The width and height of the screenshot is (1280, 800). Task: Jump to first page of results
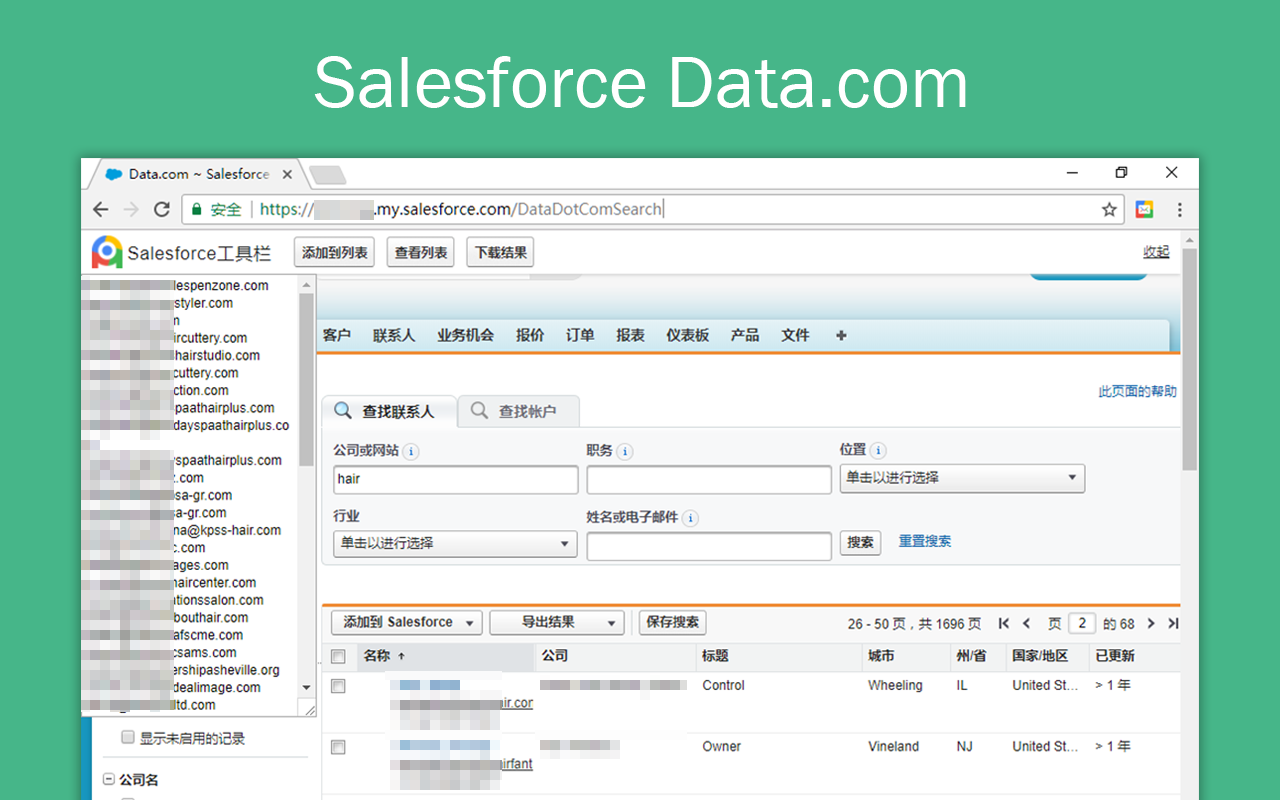[x=1003, y=623]
